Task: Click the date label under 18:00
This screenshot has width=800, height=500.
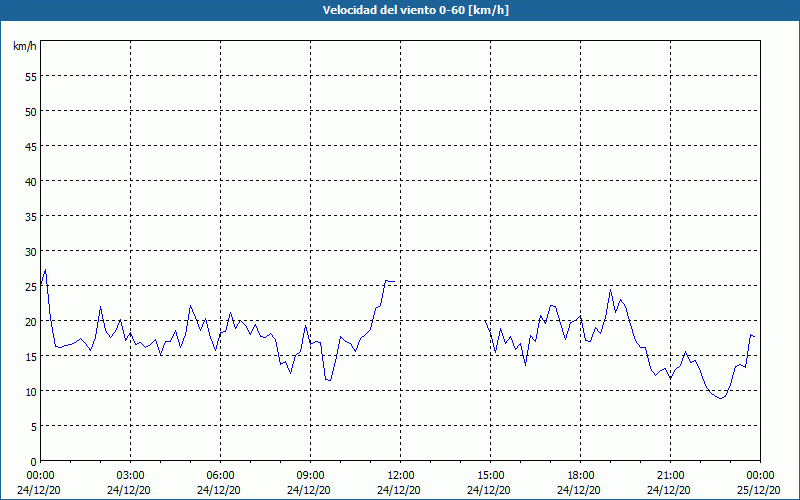Action: (579, 490)
